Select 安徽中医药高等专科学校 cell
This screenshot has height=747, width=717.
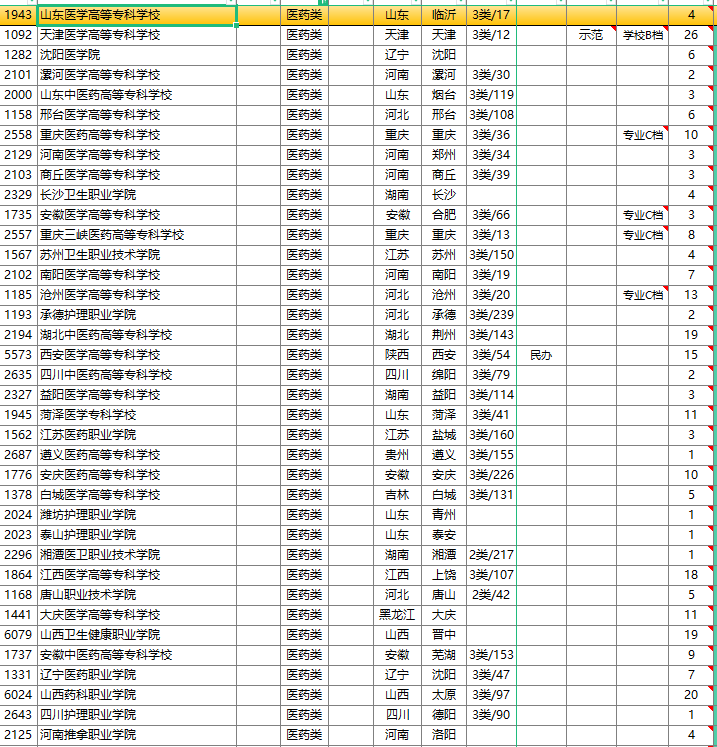(x=137, y=656)
